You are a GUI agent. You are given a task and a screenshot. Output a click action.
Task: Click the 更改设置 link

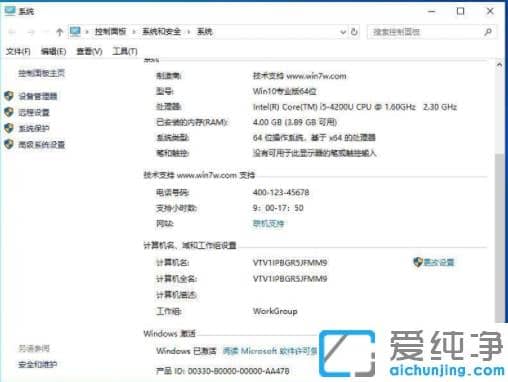pos(439,262)
